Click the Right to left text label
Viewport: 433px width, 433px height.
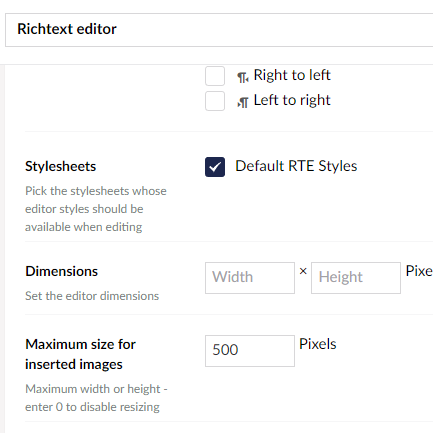point(292,75)
